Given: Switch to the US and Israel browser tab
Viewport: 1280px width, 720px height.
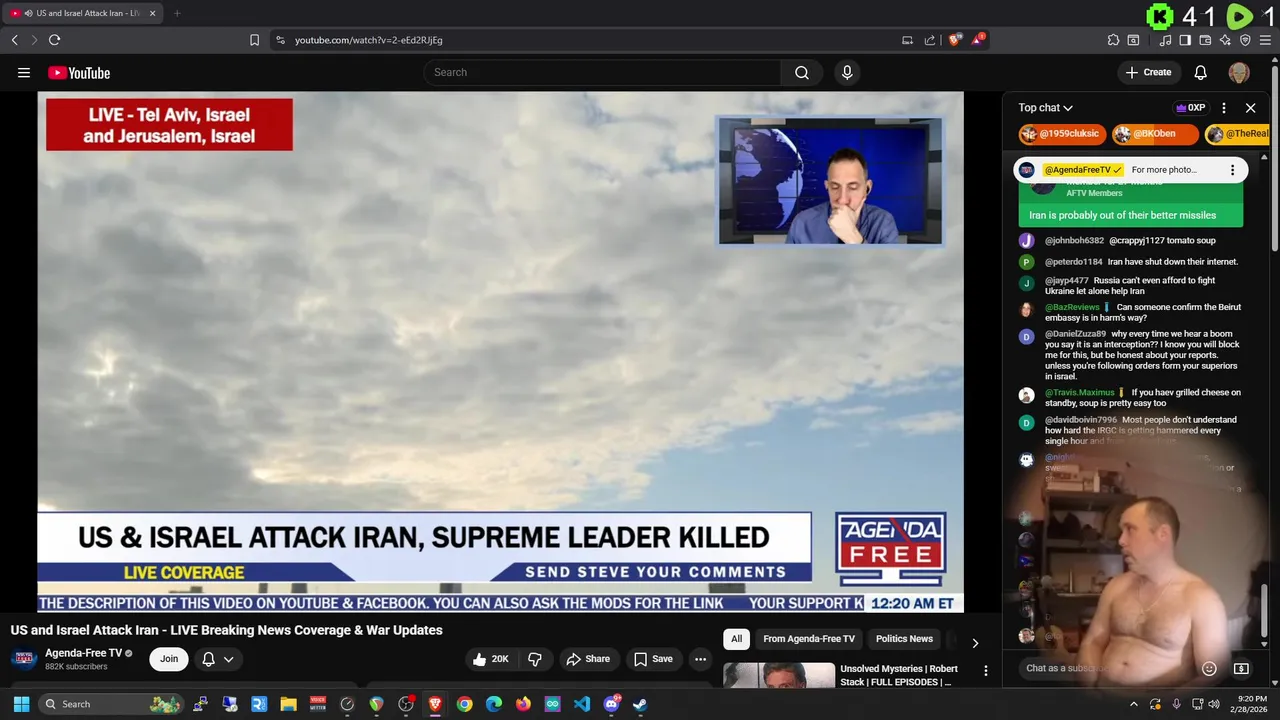Looking at the screenshot, I should tap(82, 13).
